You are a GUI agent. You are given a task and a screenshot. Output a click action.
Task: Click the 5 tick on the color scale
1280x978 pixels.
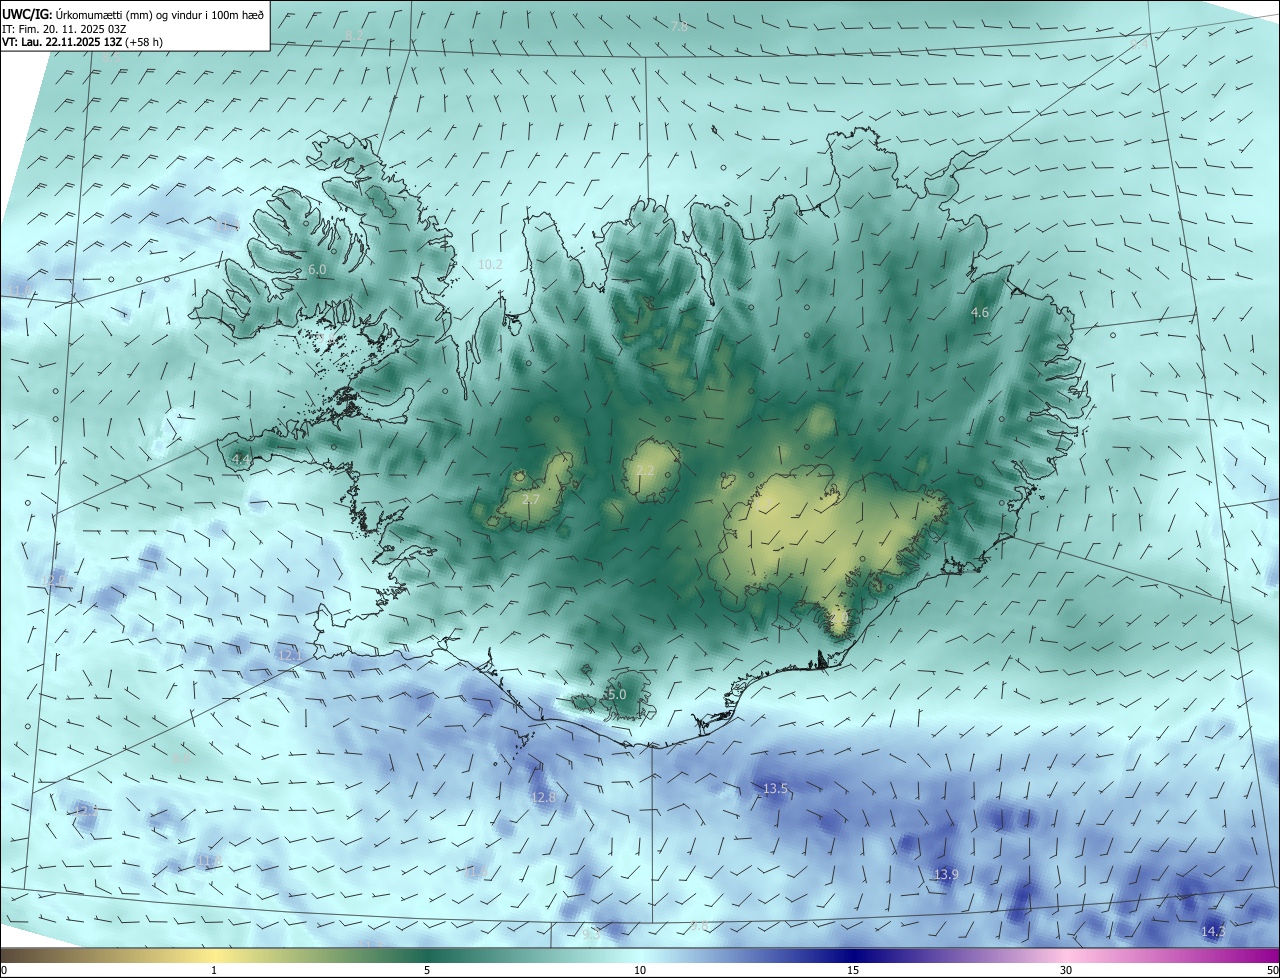pyautogui.click(x=427, y=970)
